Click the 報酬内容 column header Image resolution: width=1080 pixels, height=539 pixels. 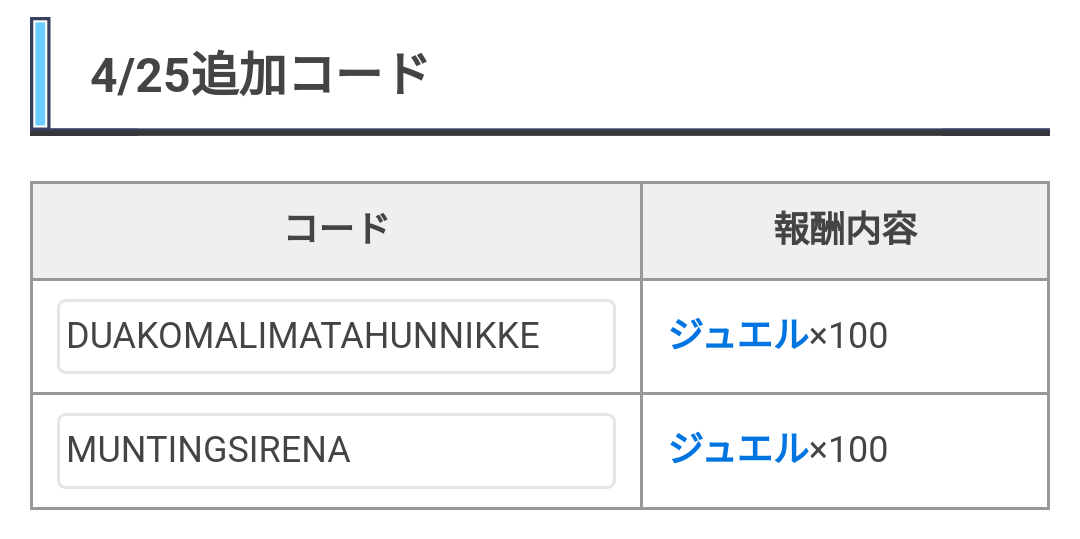(x=845, y=229)
